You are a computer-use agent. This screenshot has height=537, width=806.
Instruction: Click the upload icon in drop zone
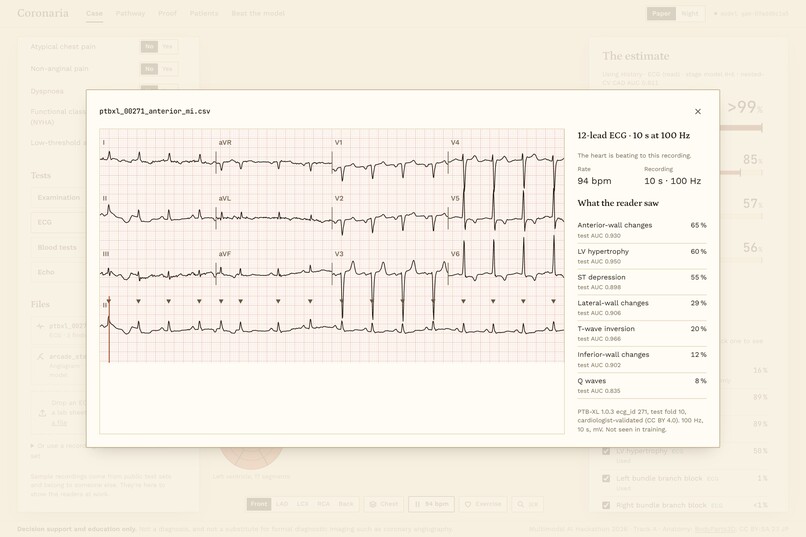point(42,413)
